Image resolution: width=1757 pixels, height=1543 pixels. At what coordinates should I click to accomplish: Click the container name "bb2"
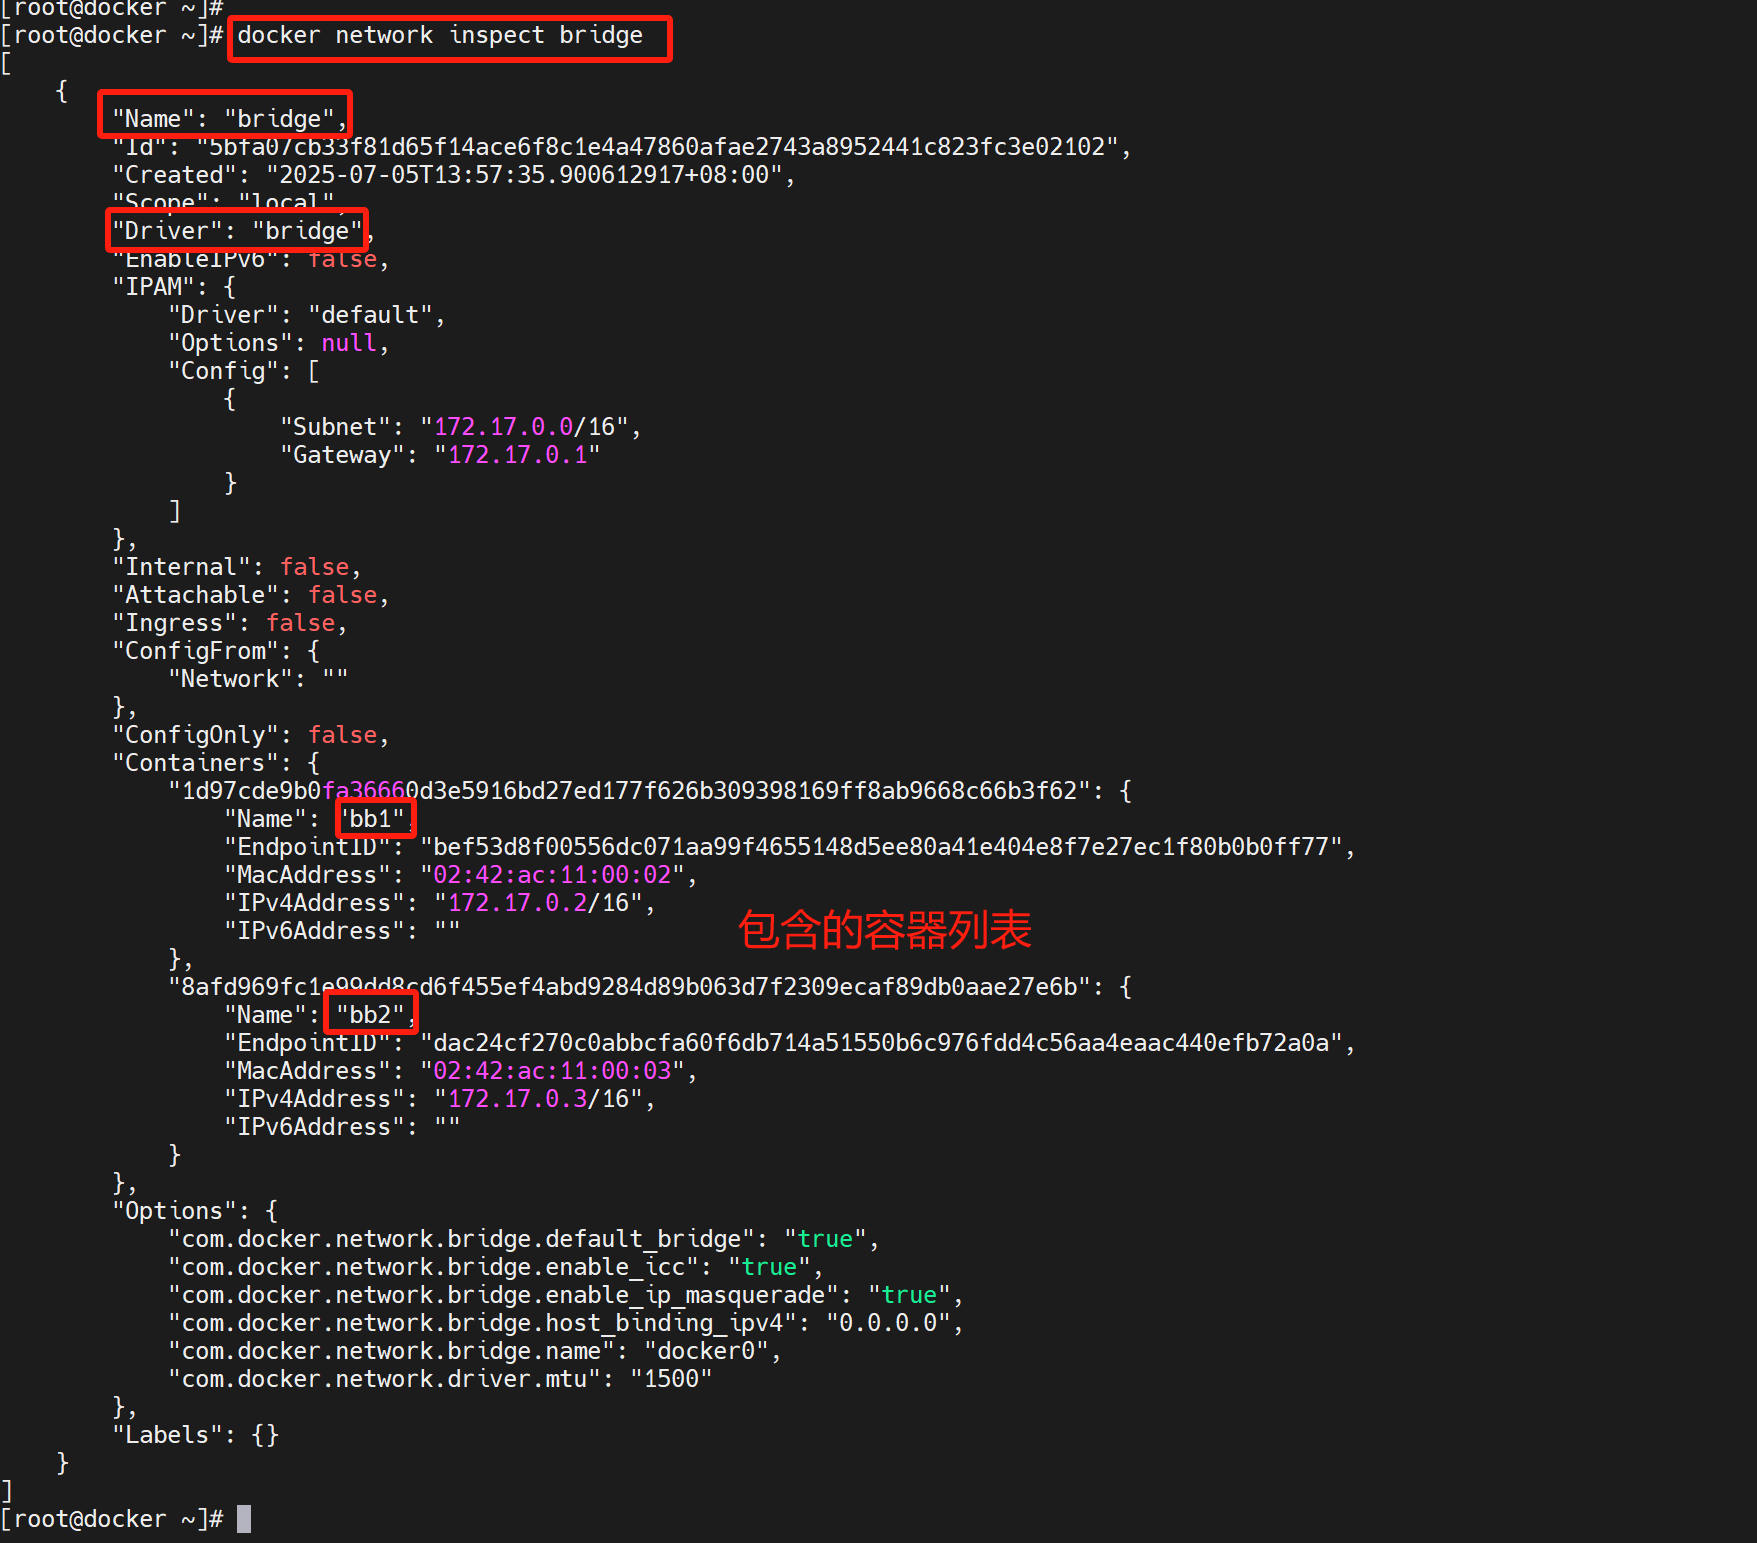370,1015
